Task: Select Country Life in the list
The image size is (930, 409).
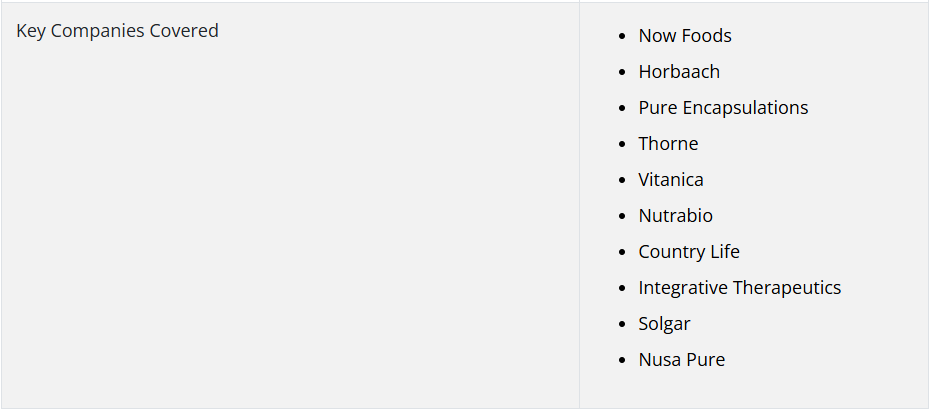Action: pyautogui.click(x=689, y=252)
